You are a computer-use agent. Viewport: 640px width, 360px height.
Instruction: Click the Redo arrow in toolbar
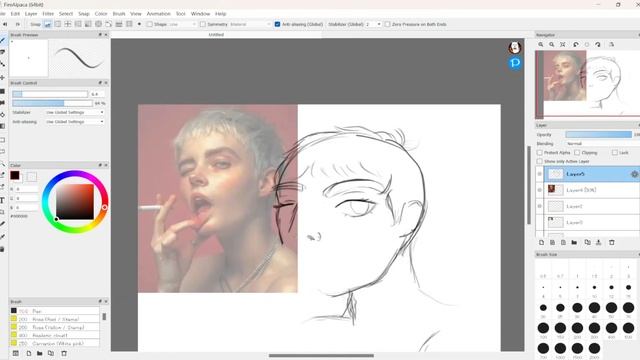tap(18, 24)
